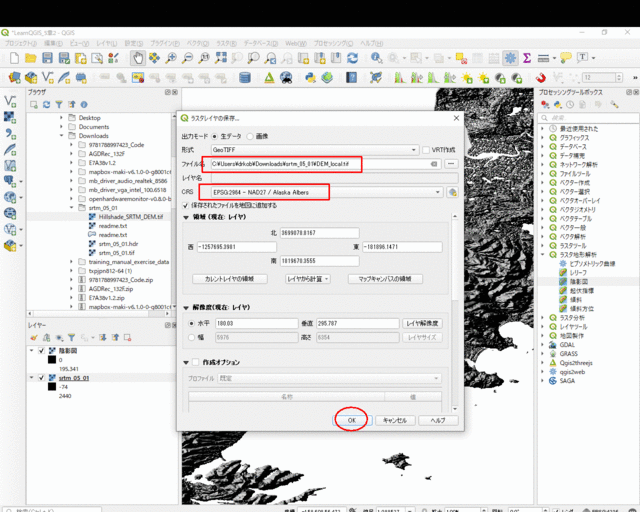Open the レイヤから計算 dropdown button
This screenshot has height=512, width=640.
(x=308, y=279)
